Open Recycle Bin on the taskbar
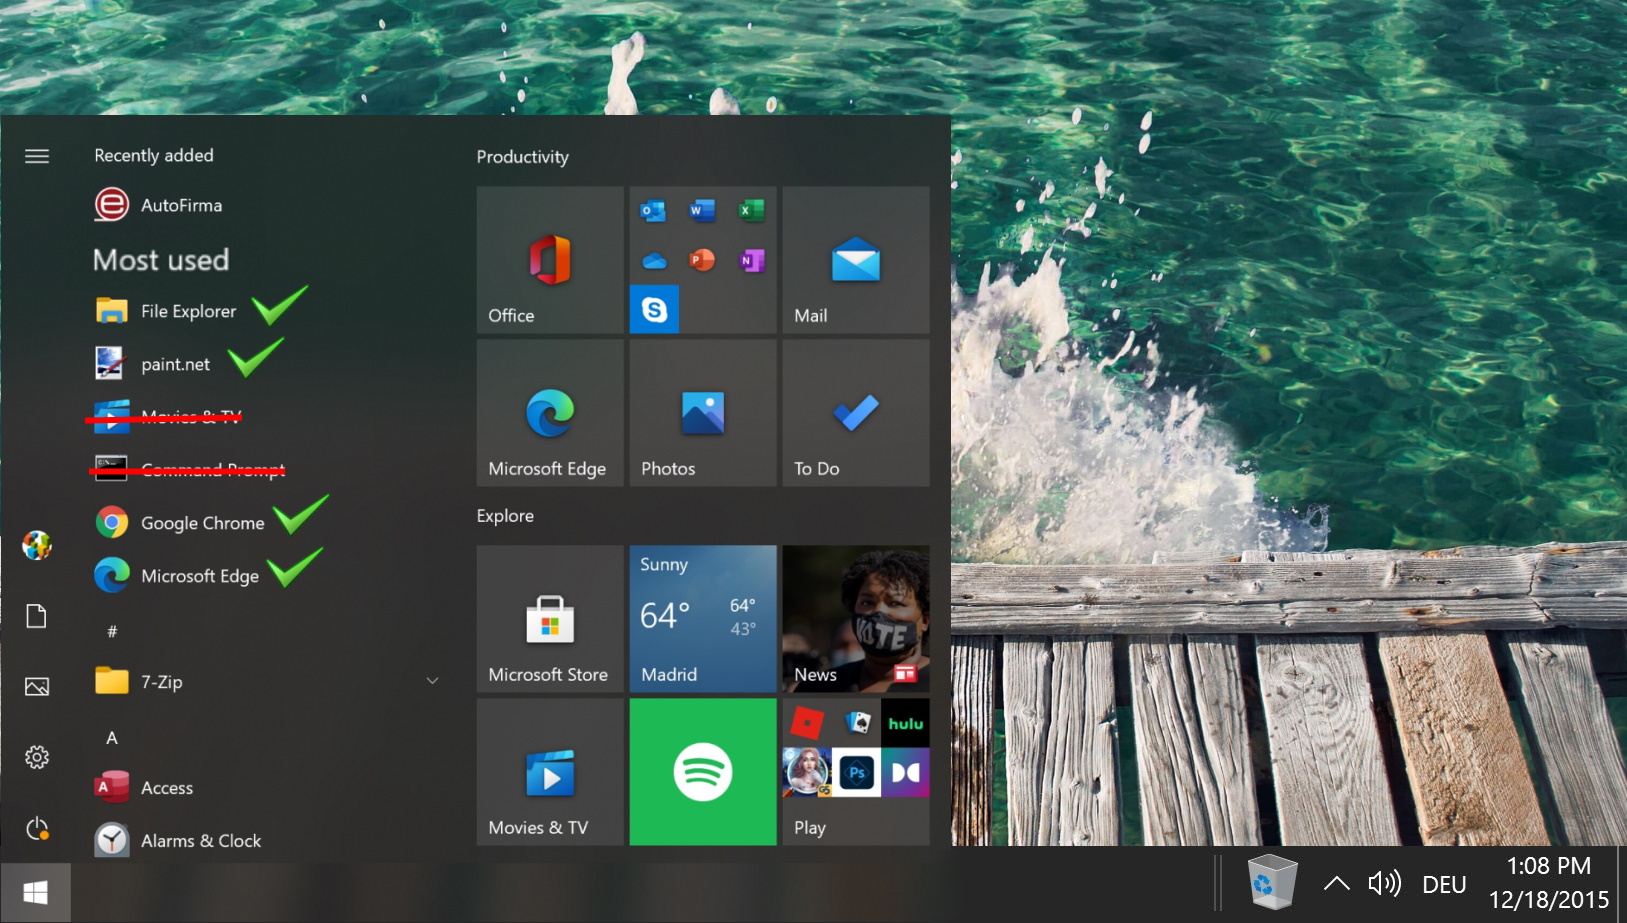This screenshot has height=923, width=1627. pos(1273,881)
